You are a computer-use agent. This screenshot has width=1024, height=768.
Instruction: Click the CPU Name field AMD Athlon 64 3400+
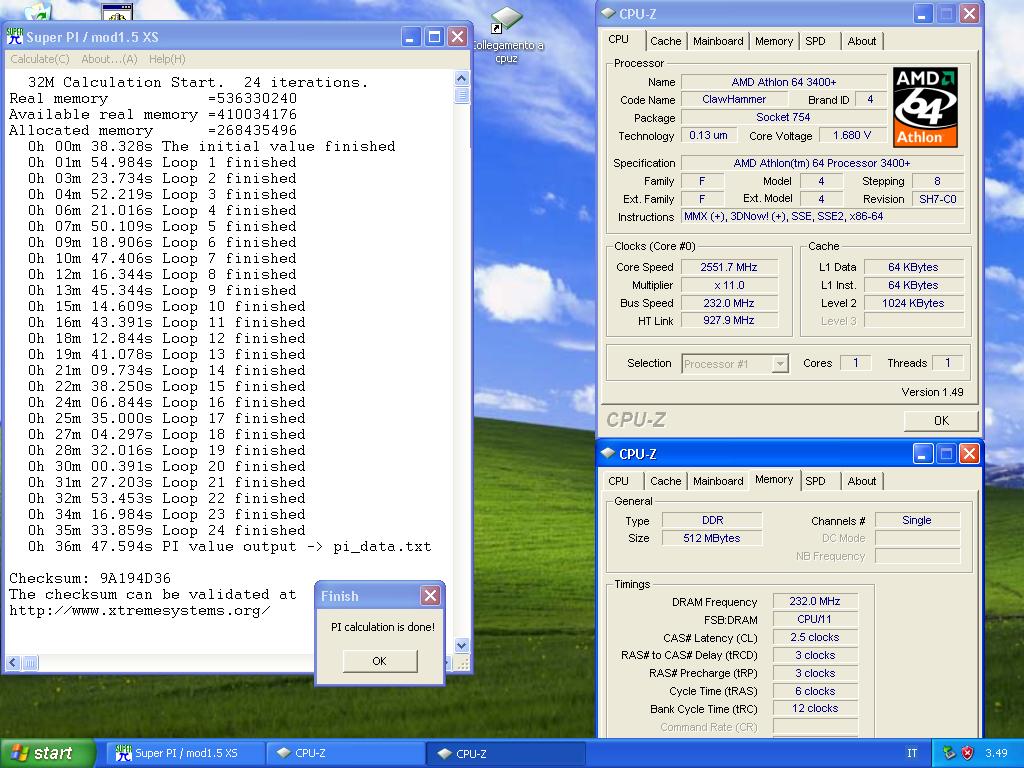[x=784, y=82]
